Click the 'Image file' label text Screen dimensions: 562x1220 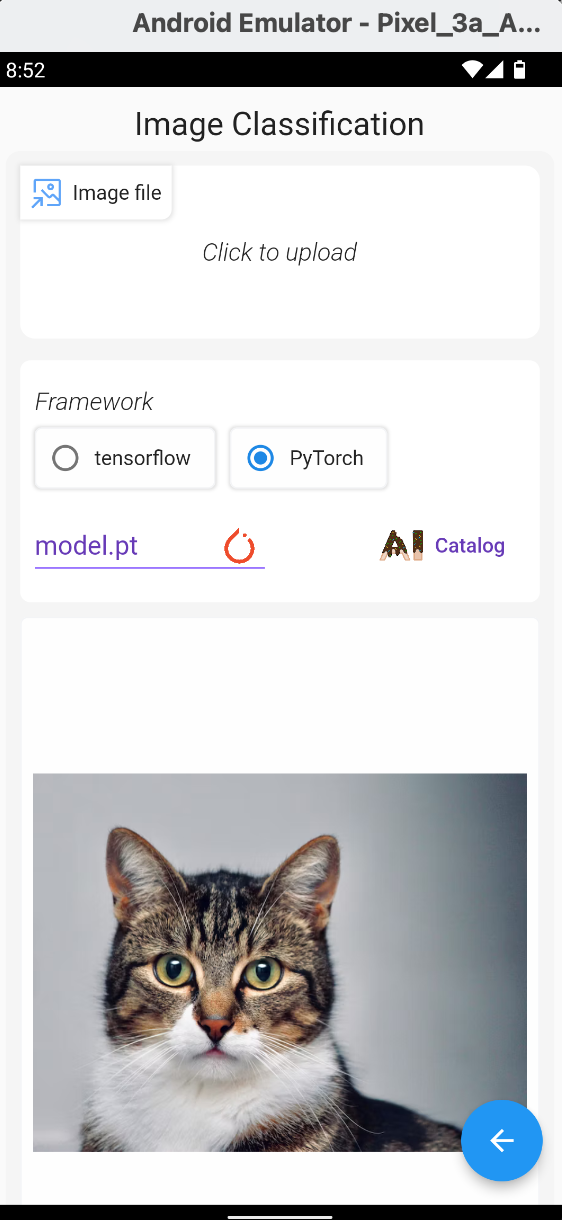point(117,193)
